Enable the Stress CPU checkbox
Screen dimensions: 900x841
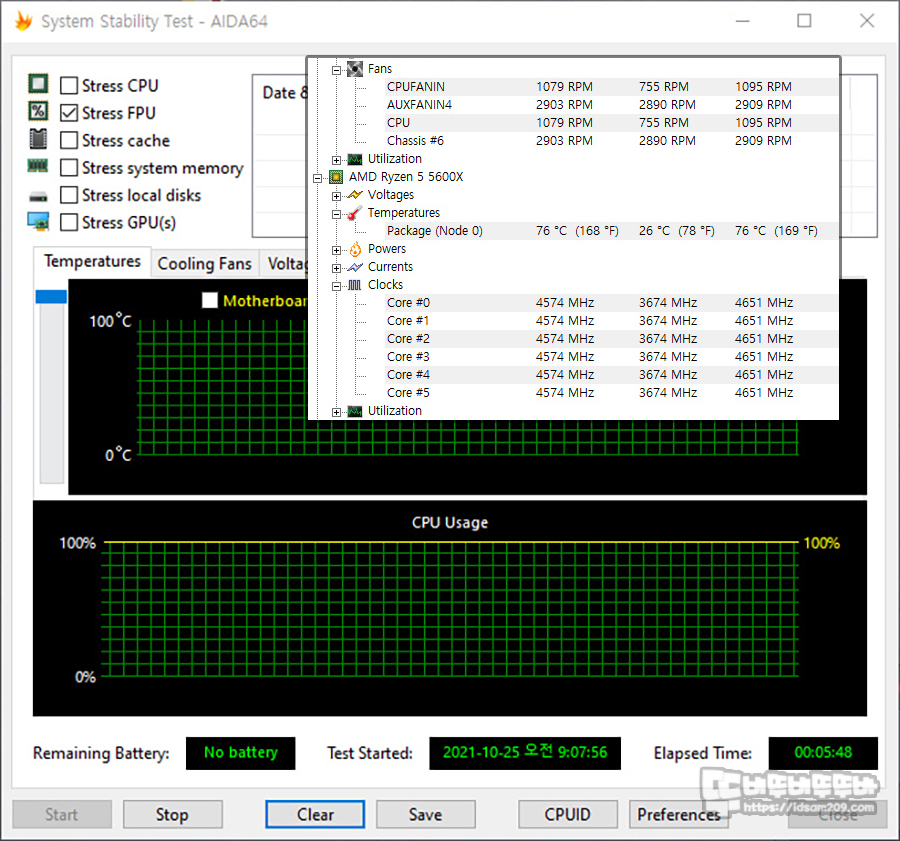[x=69, y=86]
